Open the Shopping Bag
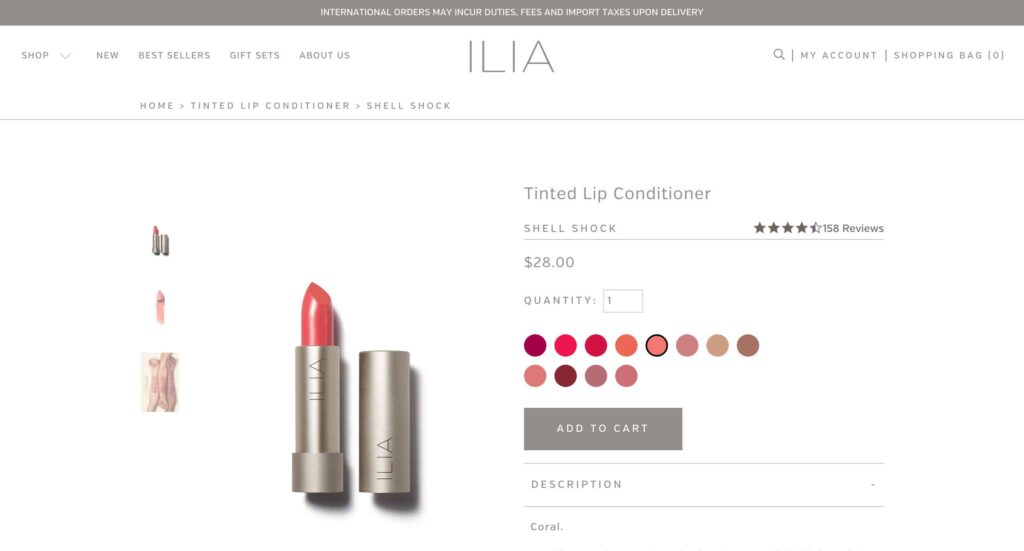 click(x=949, y=56)
